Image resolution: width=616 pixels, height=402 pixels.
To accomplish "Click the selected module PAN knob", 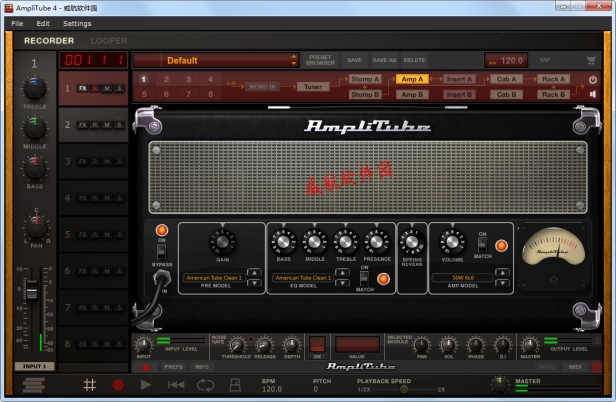I will (x=422, y=345).
